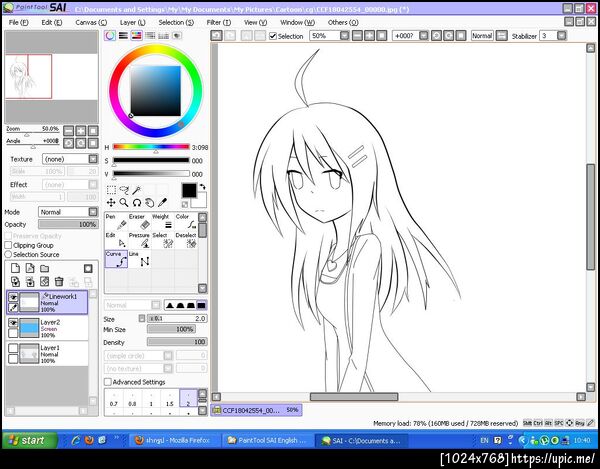Image resolution: width=600 pixels, height=469 pixels.
Task: Select the move tool
Action: click(111, 203)
